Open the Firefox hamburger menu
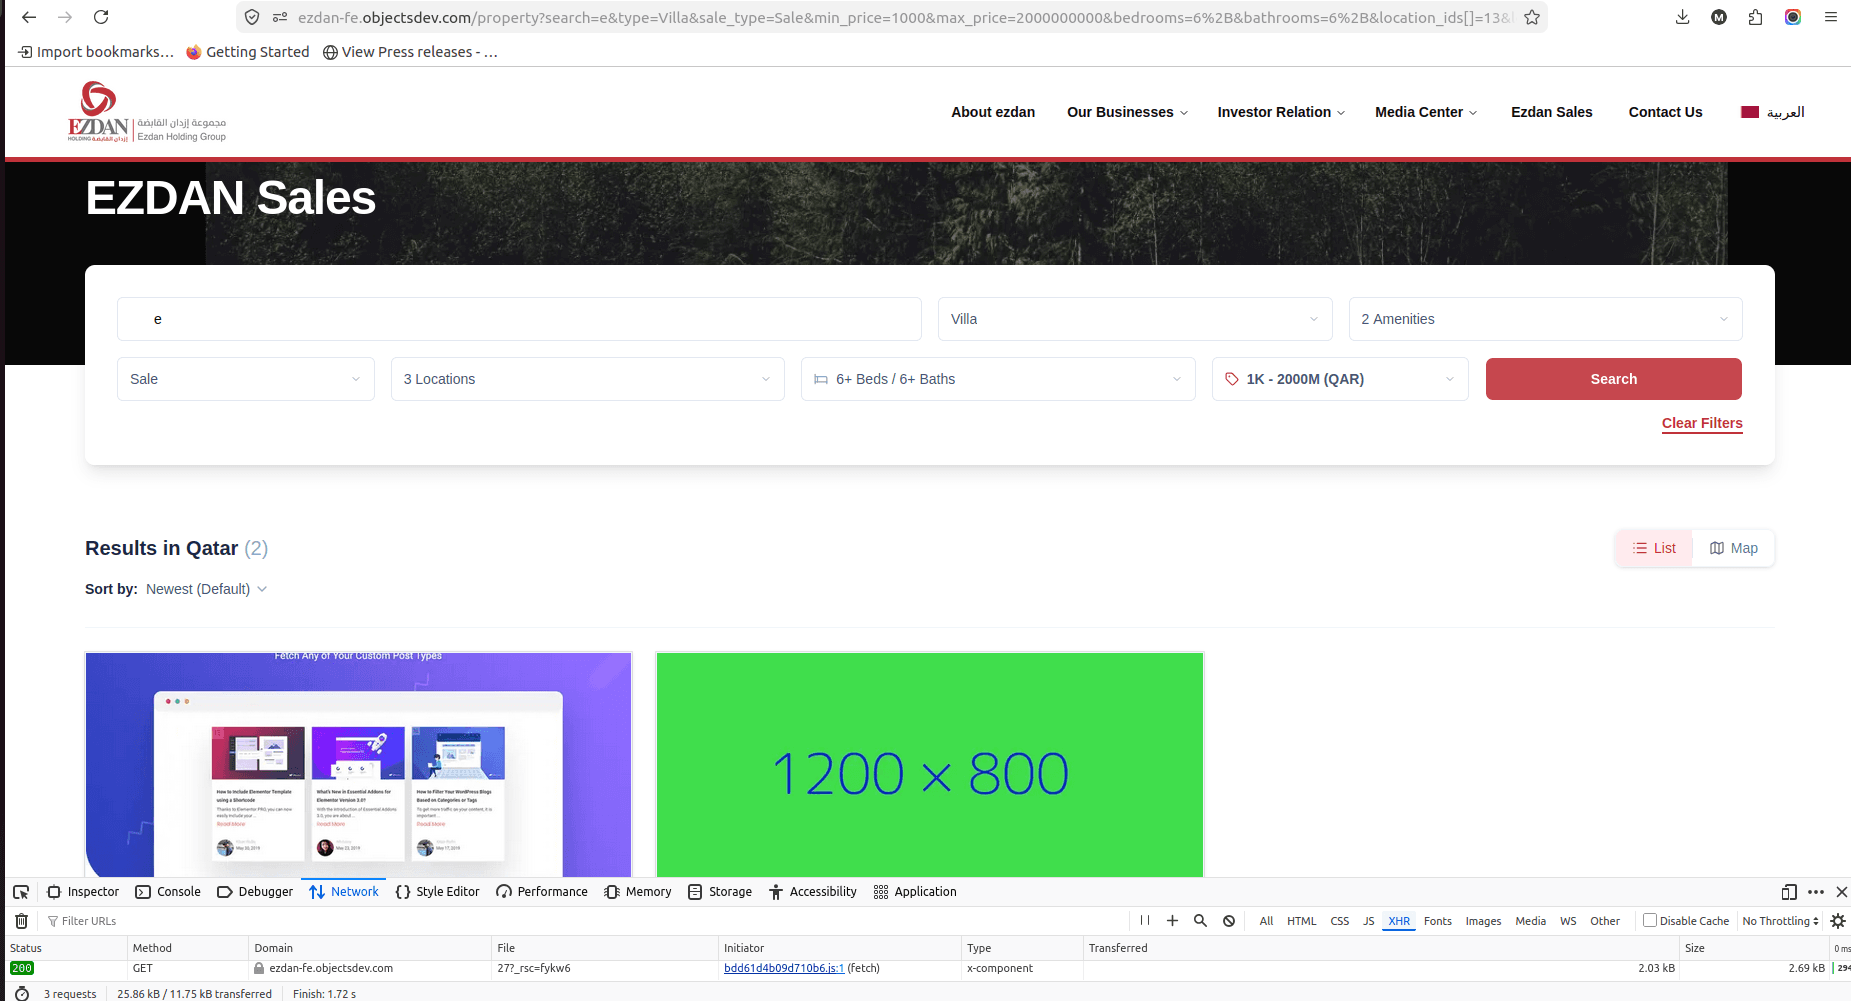This screenshot has width=1851, height=1001. 1831,17
